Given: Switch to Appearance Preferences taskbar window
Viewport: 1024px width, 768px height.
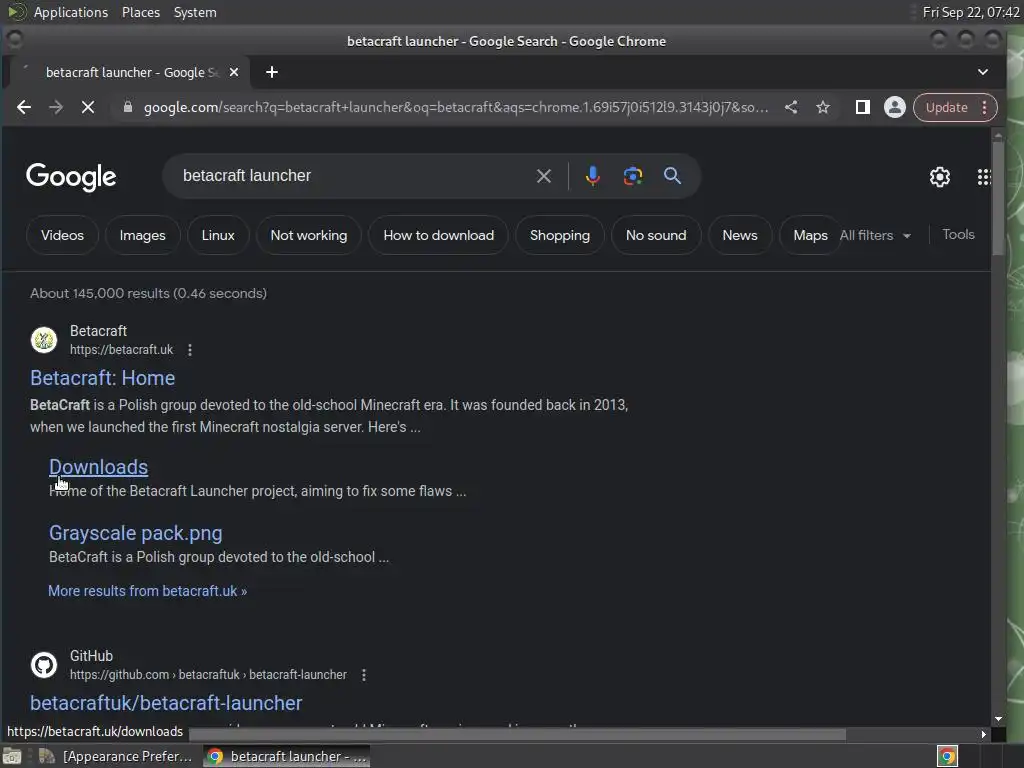Looking at the screenshot, I should 116,756.
